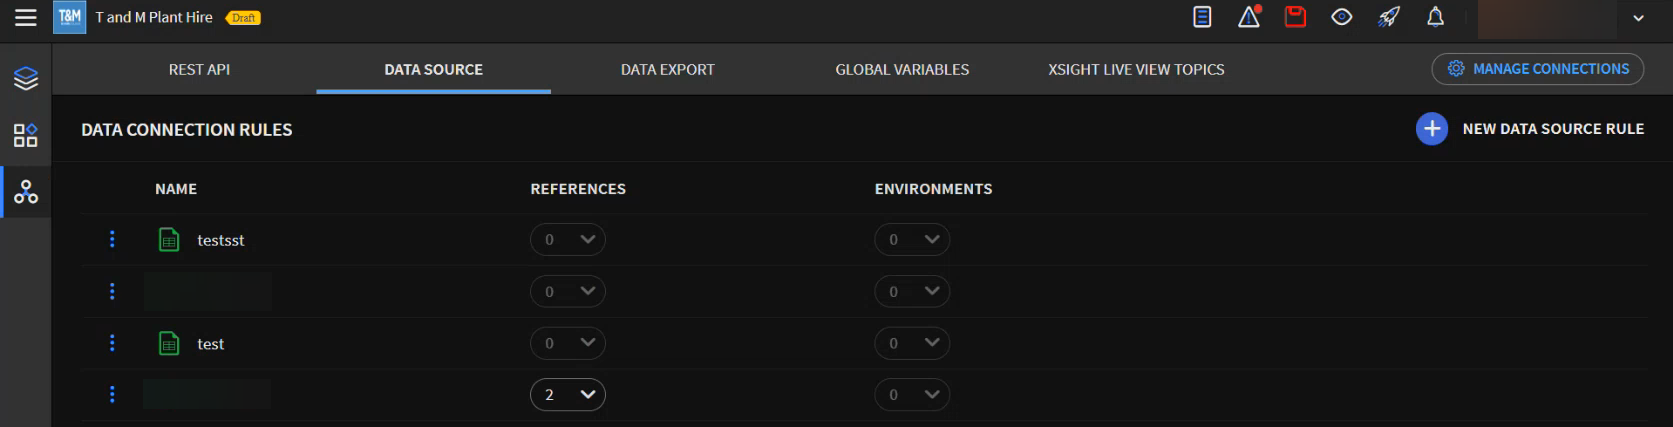
Task: Click the red save disk icon
Action: coord(1295,17)
